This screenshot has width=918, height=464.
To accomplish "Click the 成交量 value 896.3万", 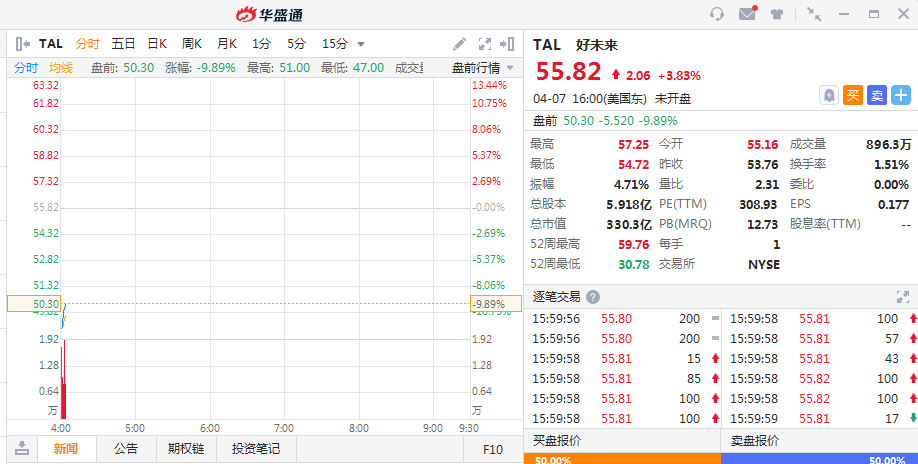I will pyautogui.click(x=888, y=145).
